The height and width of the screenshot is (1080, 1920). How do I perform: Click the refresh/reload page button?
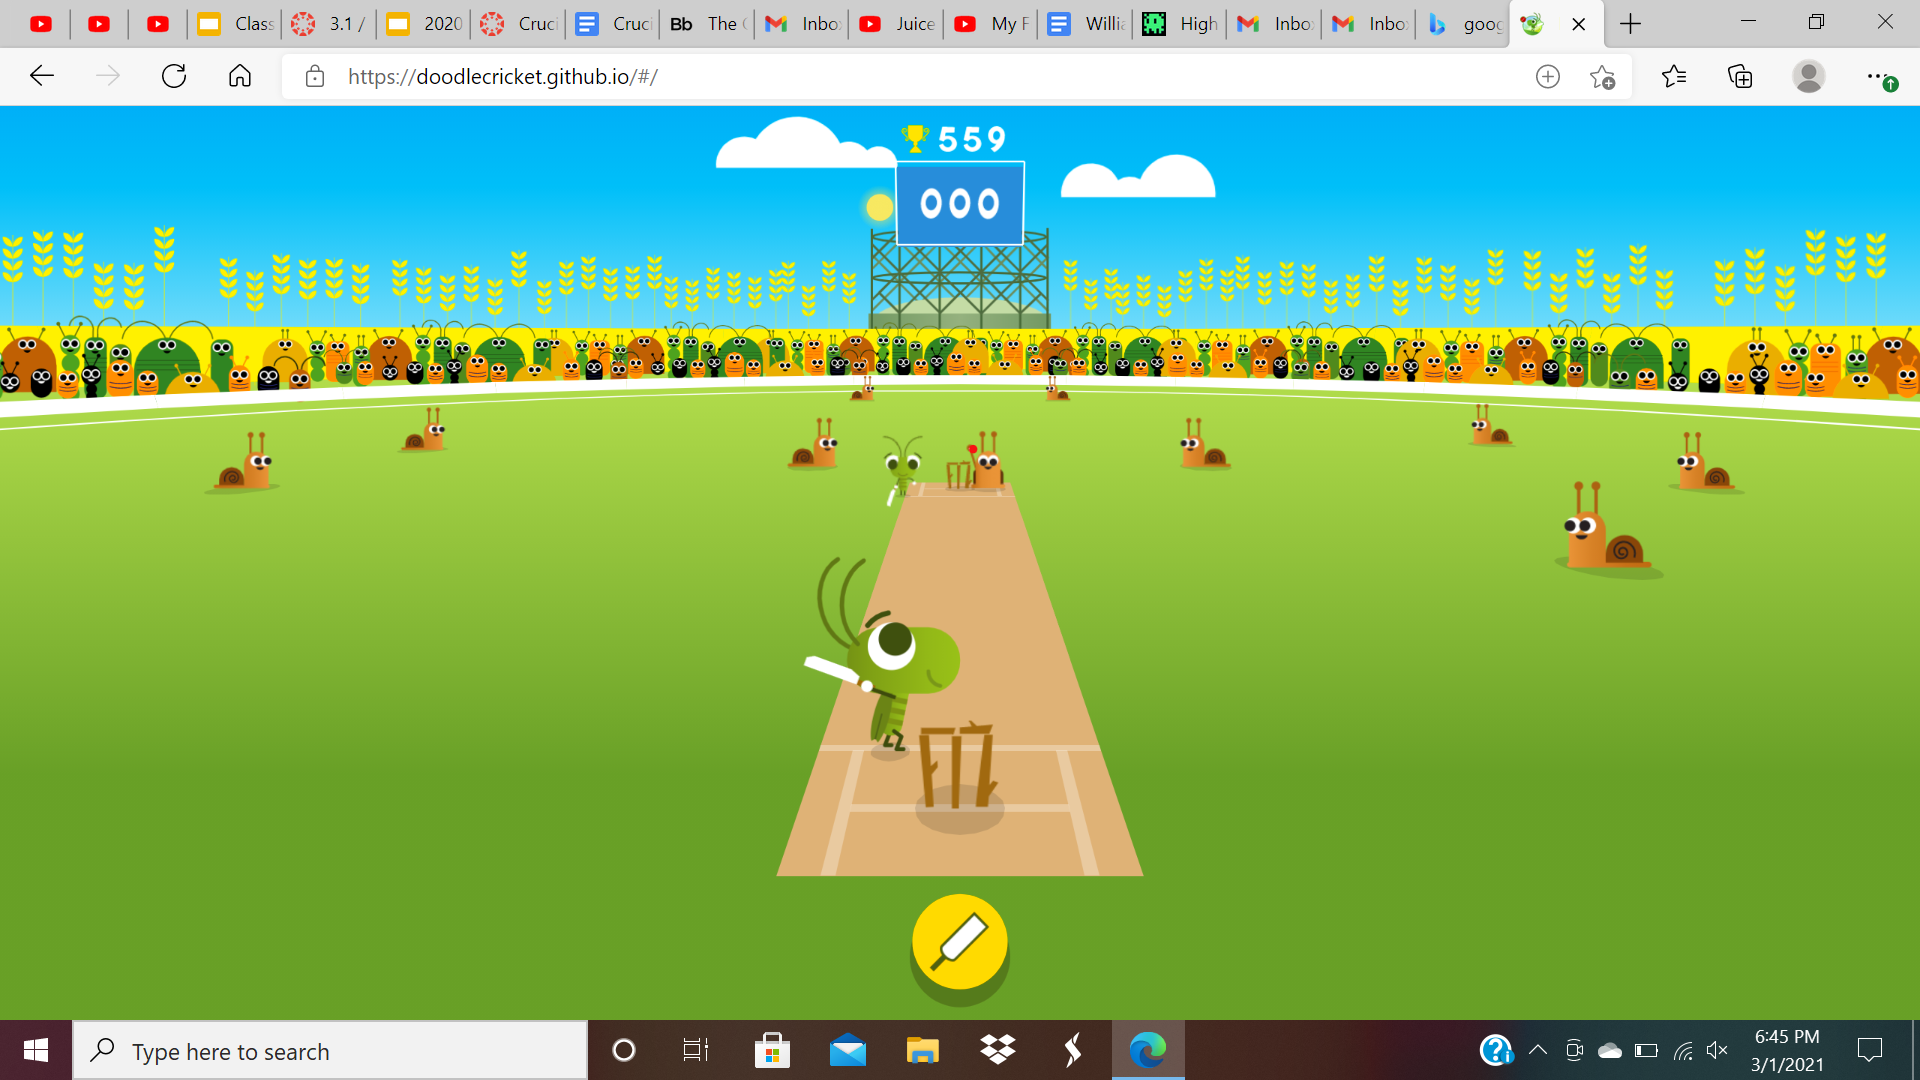click(x=174, y=76)
